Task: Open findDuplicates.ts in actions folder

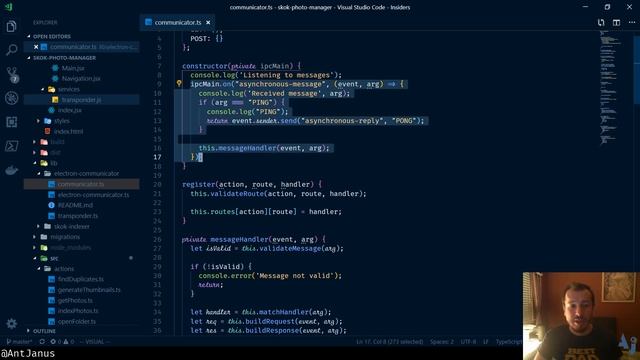Action: pyautogui.click(x=80, y=279)
